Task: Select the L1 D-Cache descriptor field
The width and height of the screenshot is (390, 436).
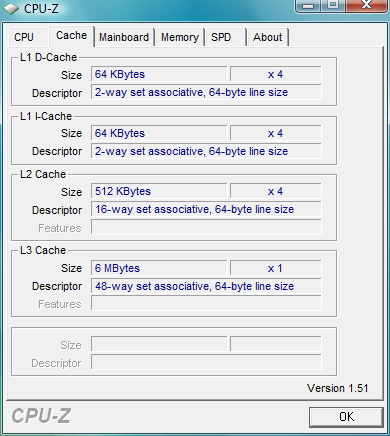Action: tap(206, 92)
